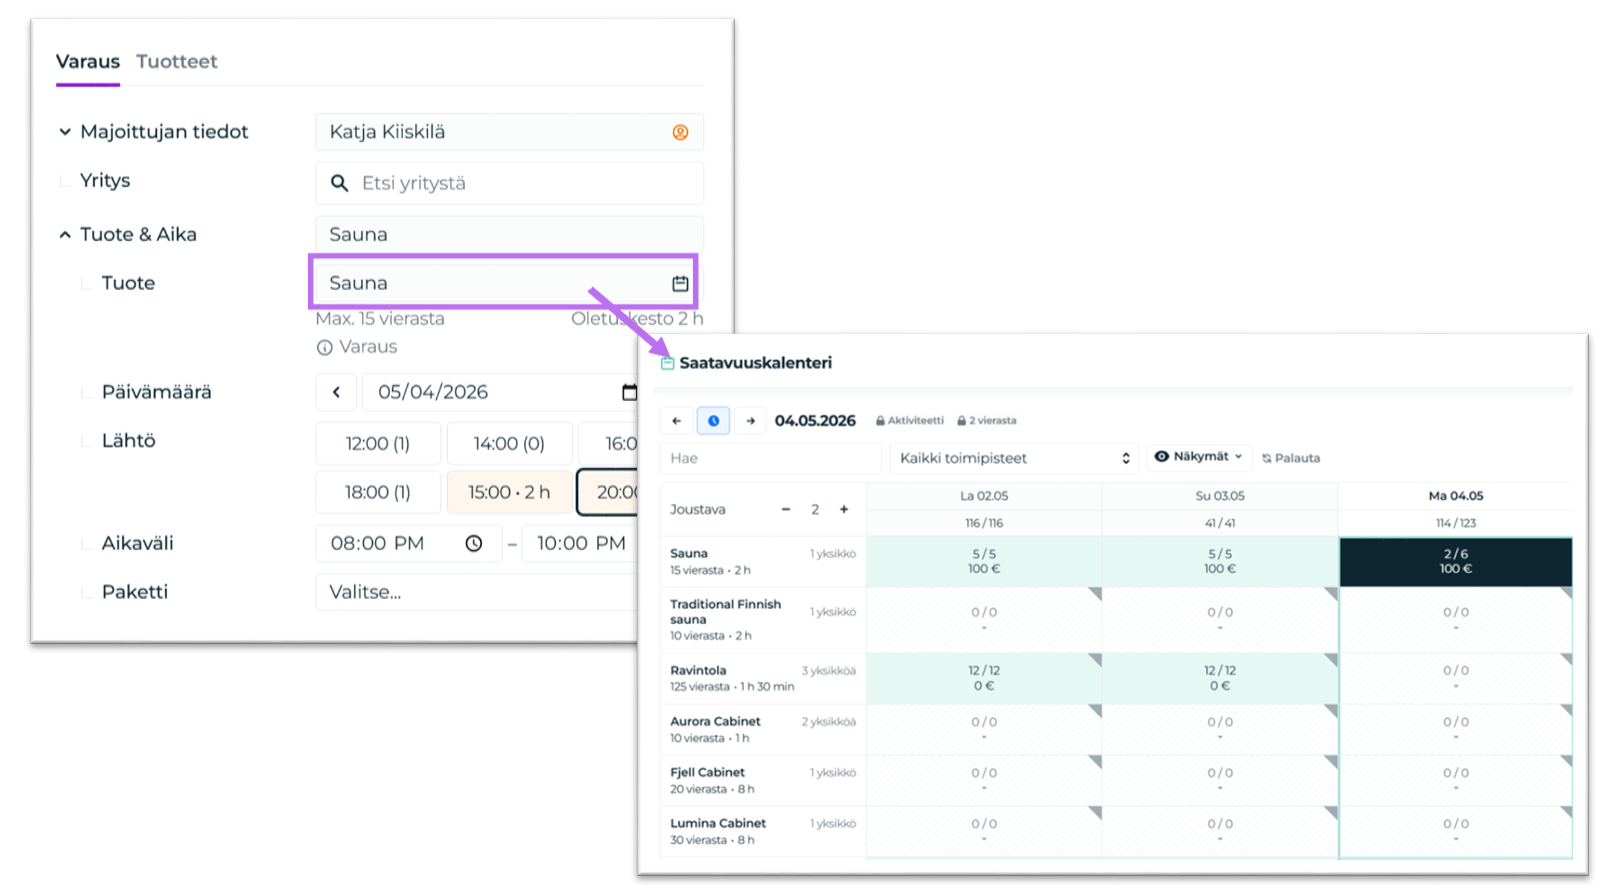Click the Palauta reset link
This screenshot has width=1603, height=892.
[1291, 458]
